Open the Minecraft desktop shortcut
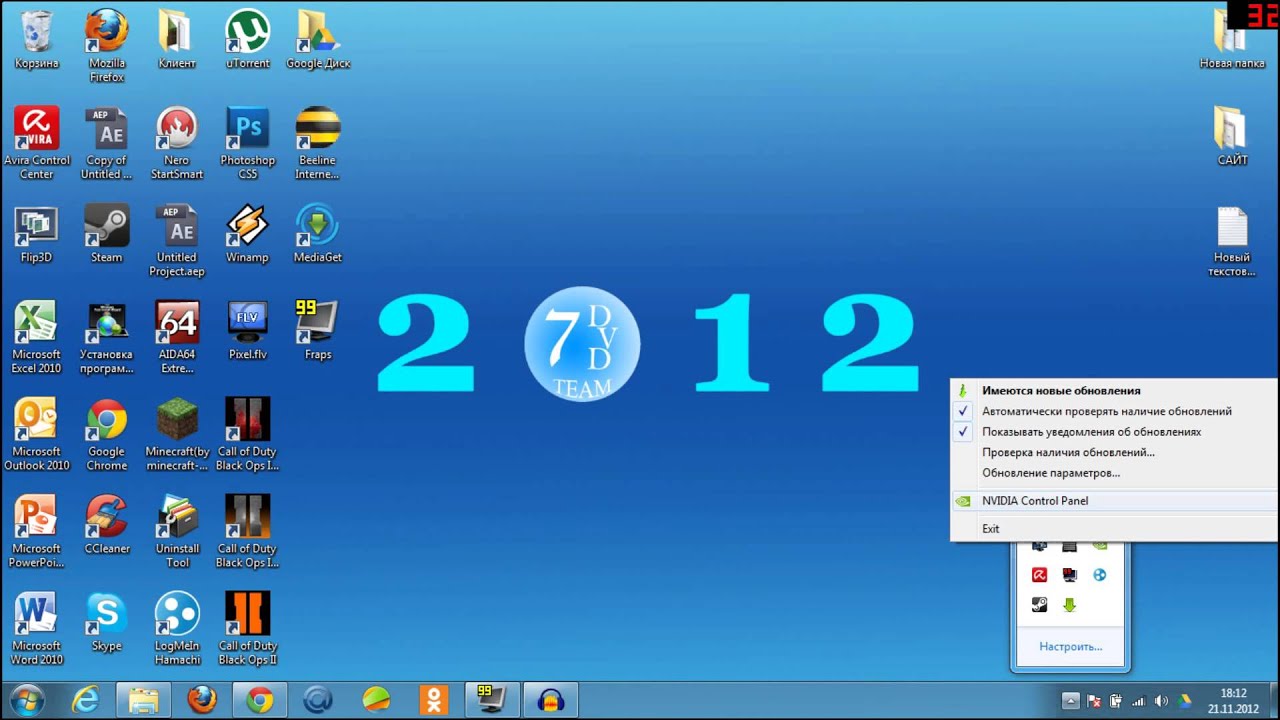The width and height of the screenshot is (1280, 720). click(x=177, y=434)
